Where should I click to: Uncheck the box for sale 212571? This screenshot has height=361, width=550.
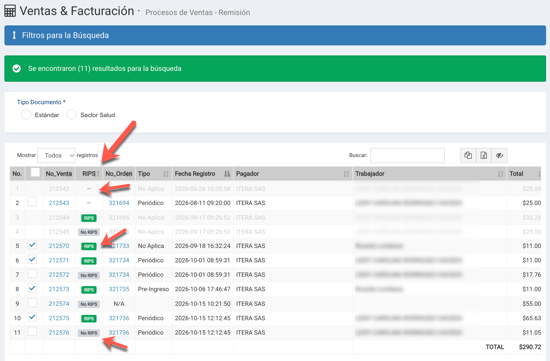32,259
